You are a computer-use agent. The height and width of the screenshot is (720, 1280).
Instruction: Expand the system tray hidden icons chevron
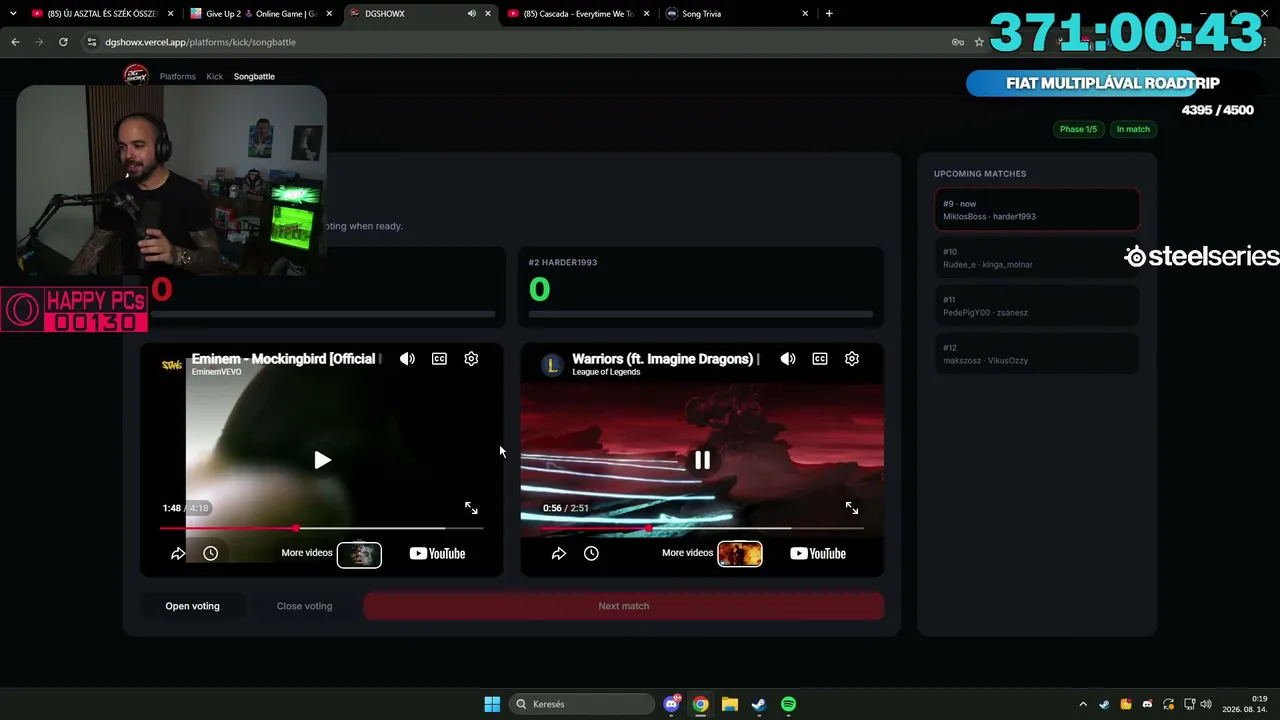point(1083,704)
